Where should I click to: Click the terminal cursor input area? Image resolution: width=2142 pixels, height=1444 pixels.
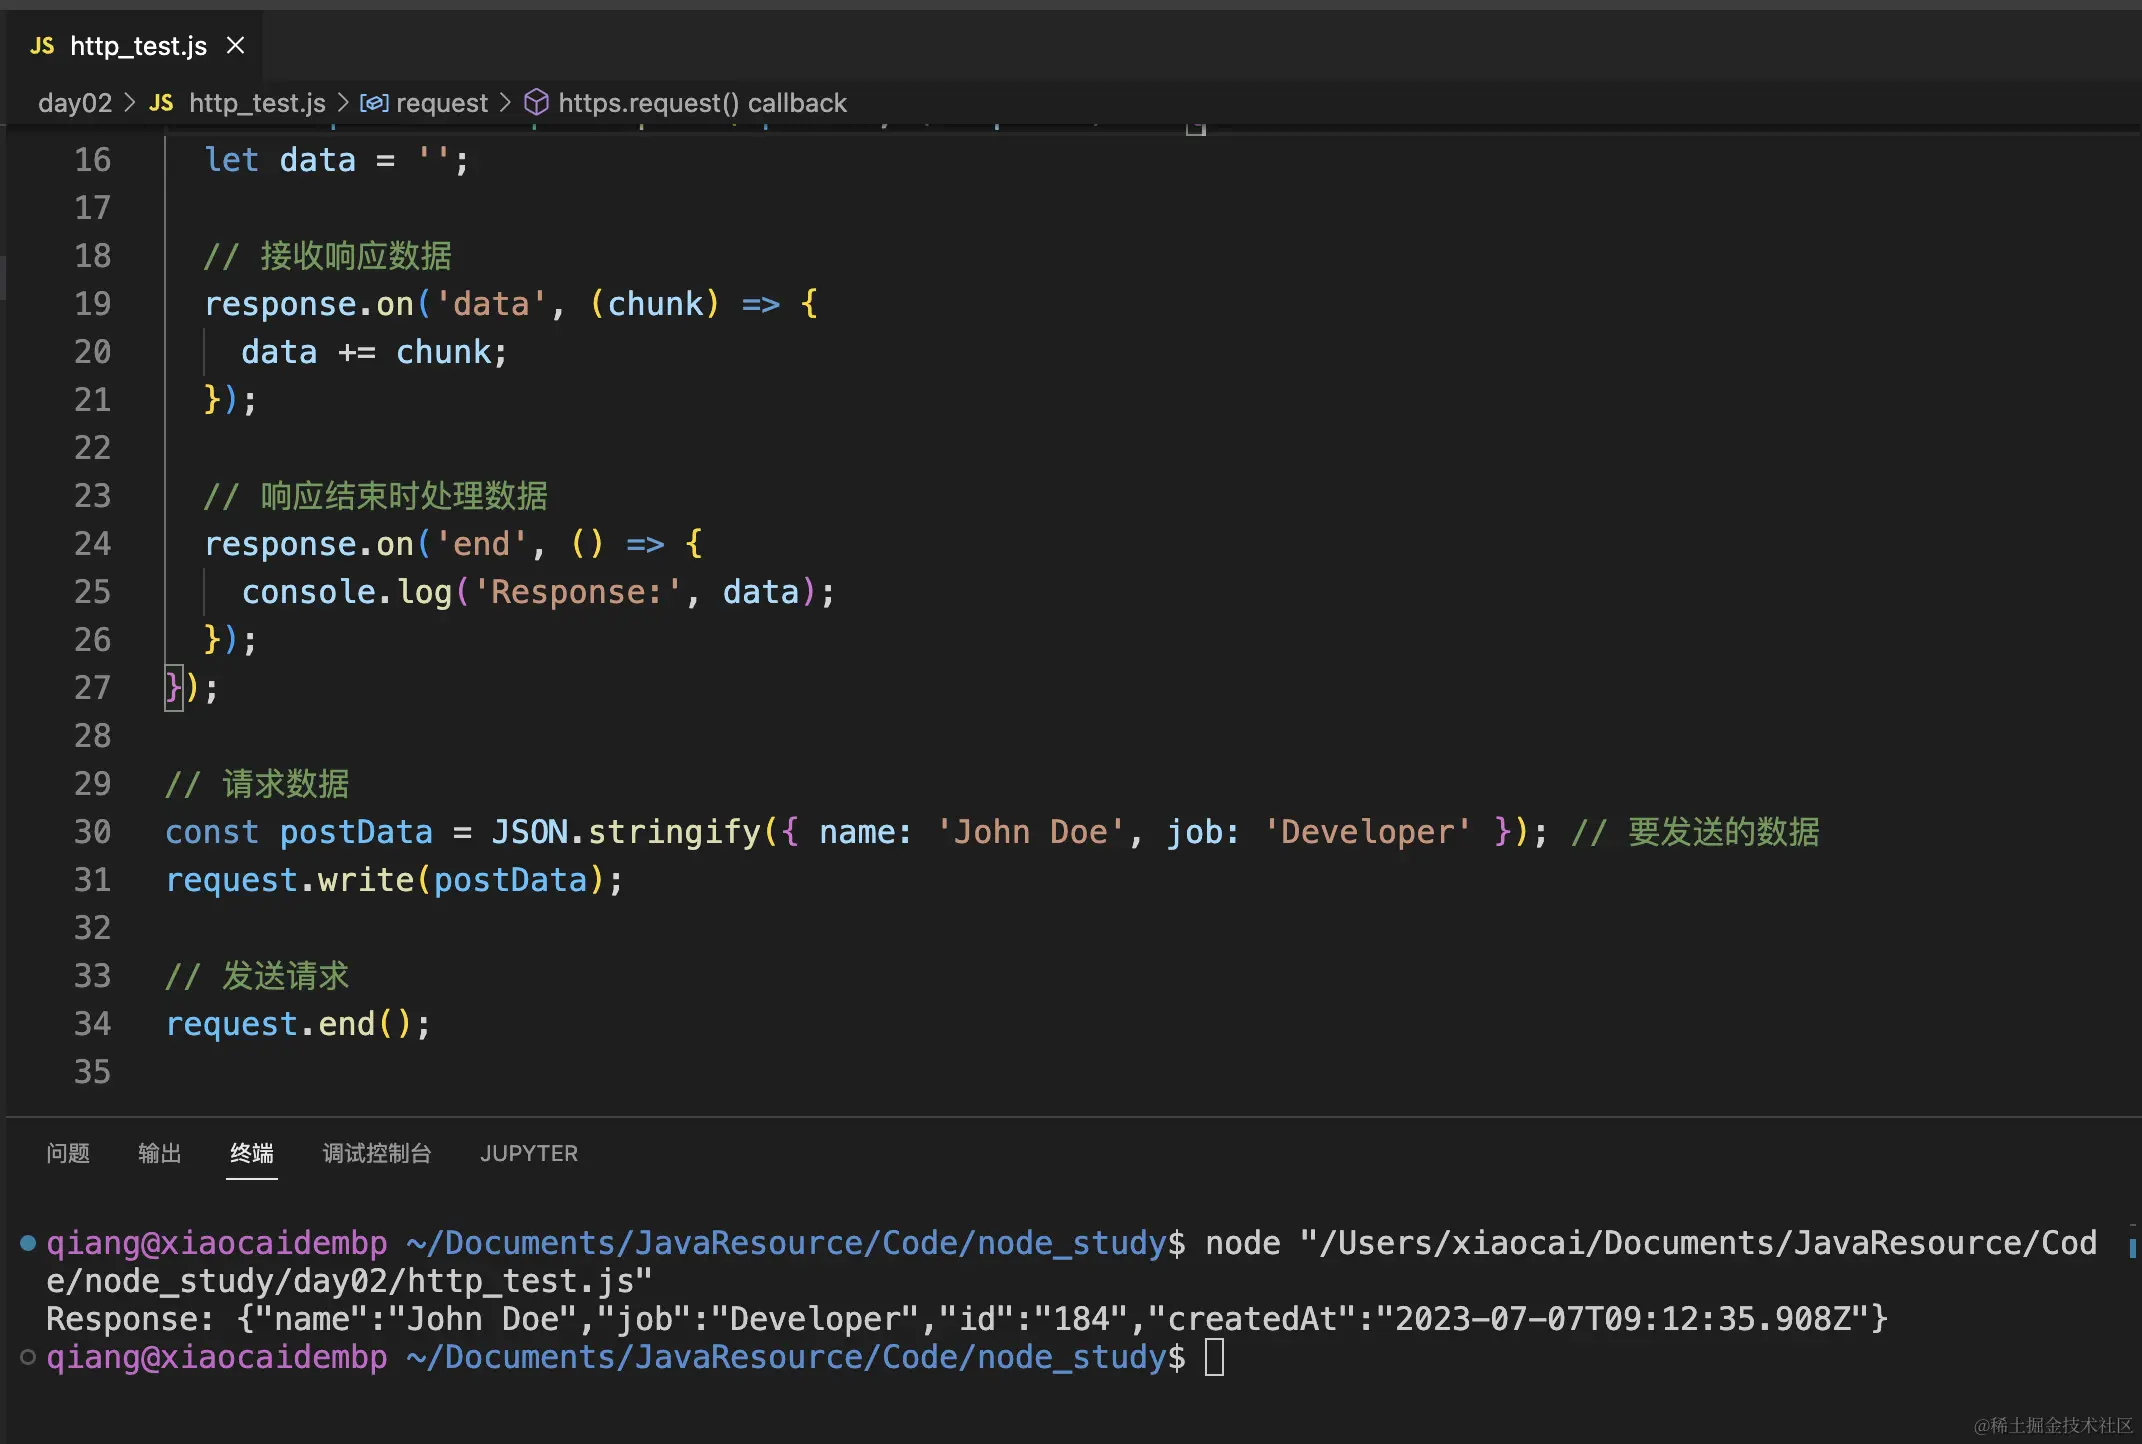(x=1214, y=1358)
